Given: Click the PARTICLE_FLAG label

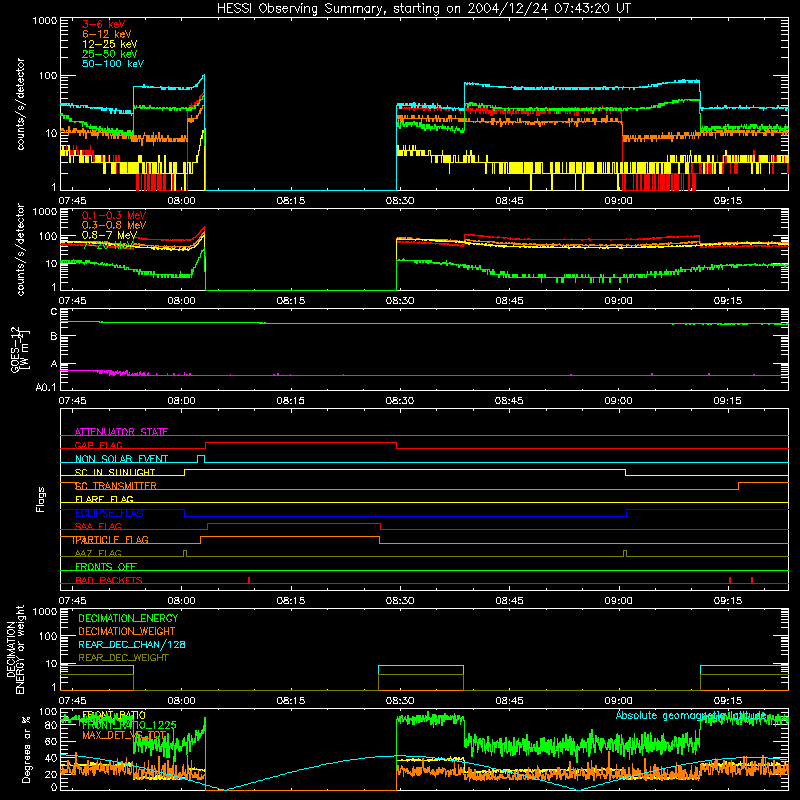Looking at the screenshot, I should coord(111,540).
